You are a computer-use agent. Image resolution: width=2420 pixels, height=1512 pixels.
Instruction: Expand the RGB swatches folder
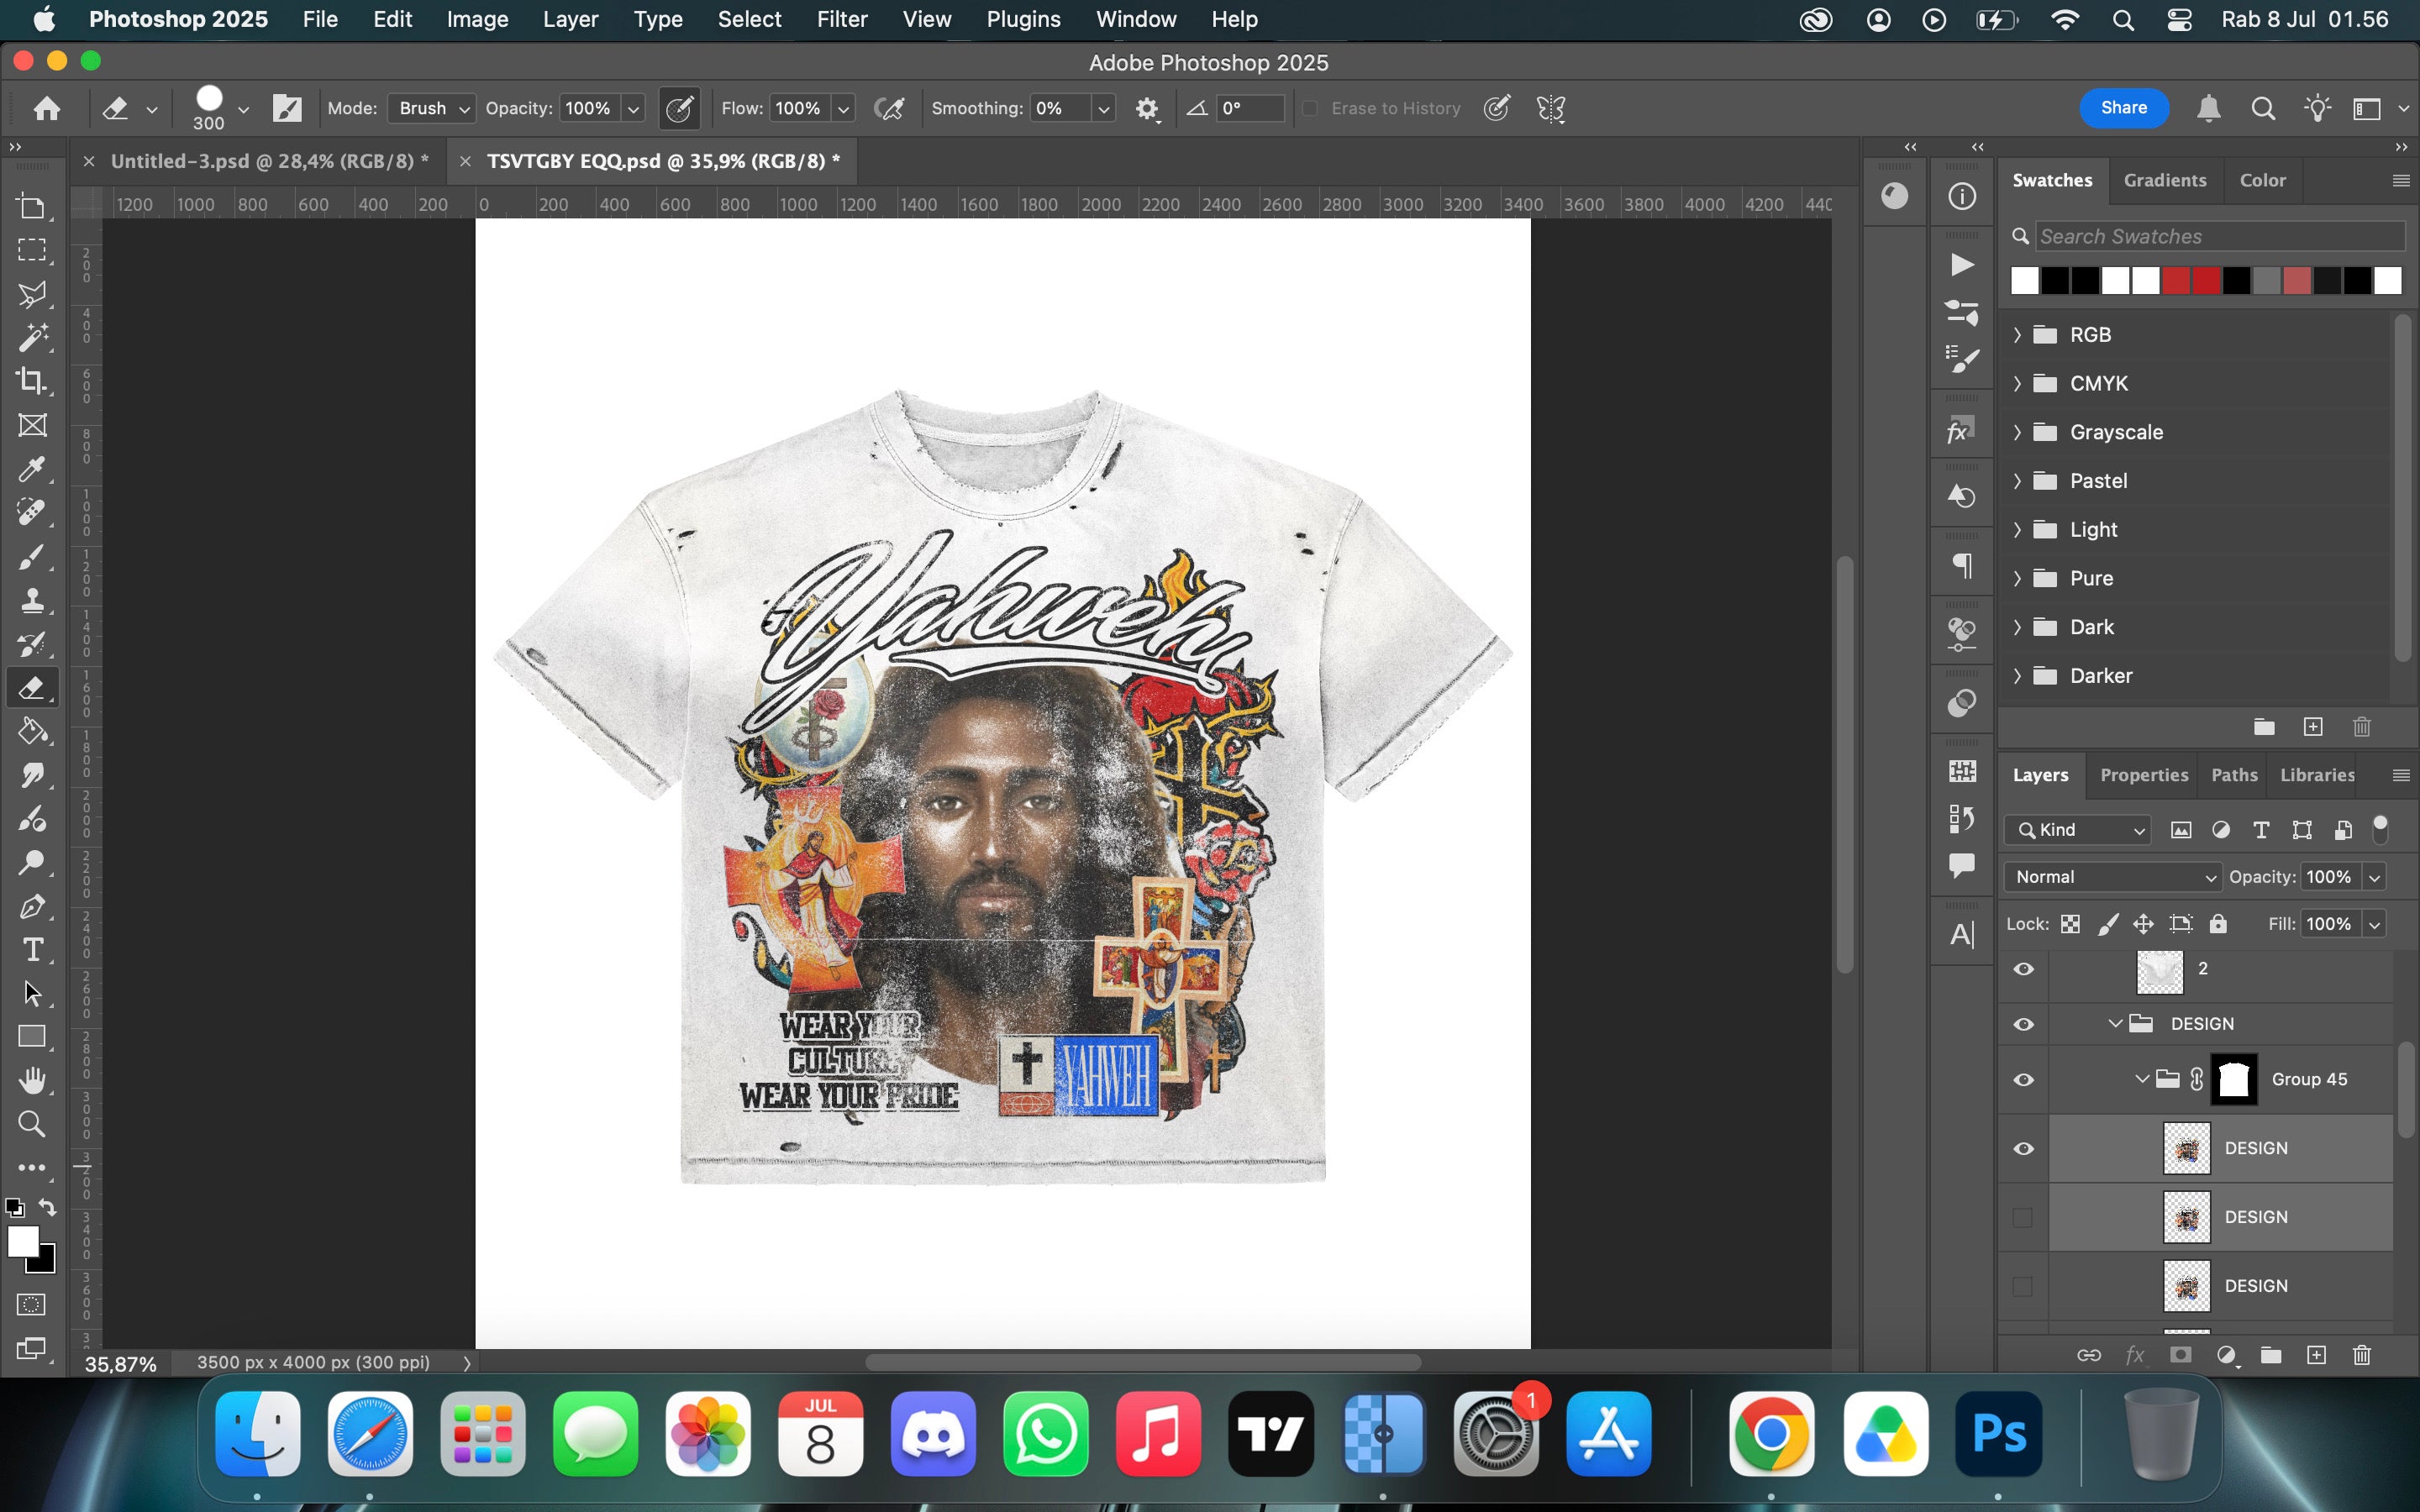(2017, 335)
